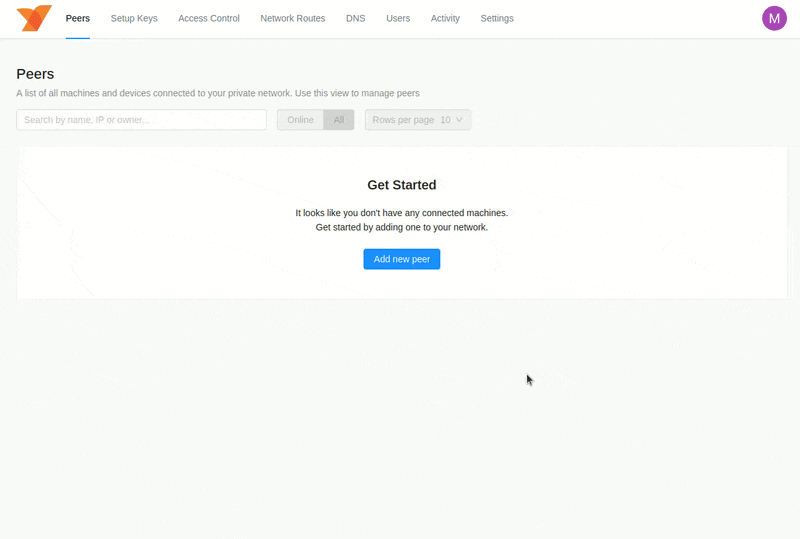
Task: Open Access Control section
Action: [209, 18]
